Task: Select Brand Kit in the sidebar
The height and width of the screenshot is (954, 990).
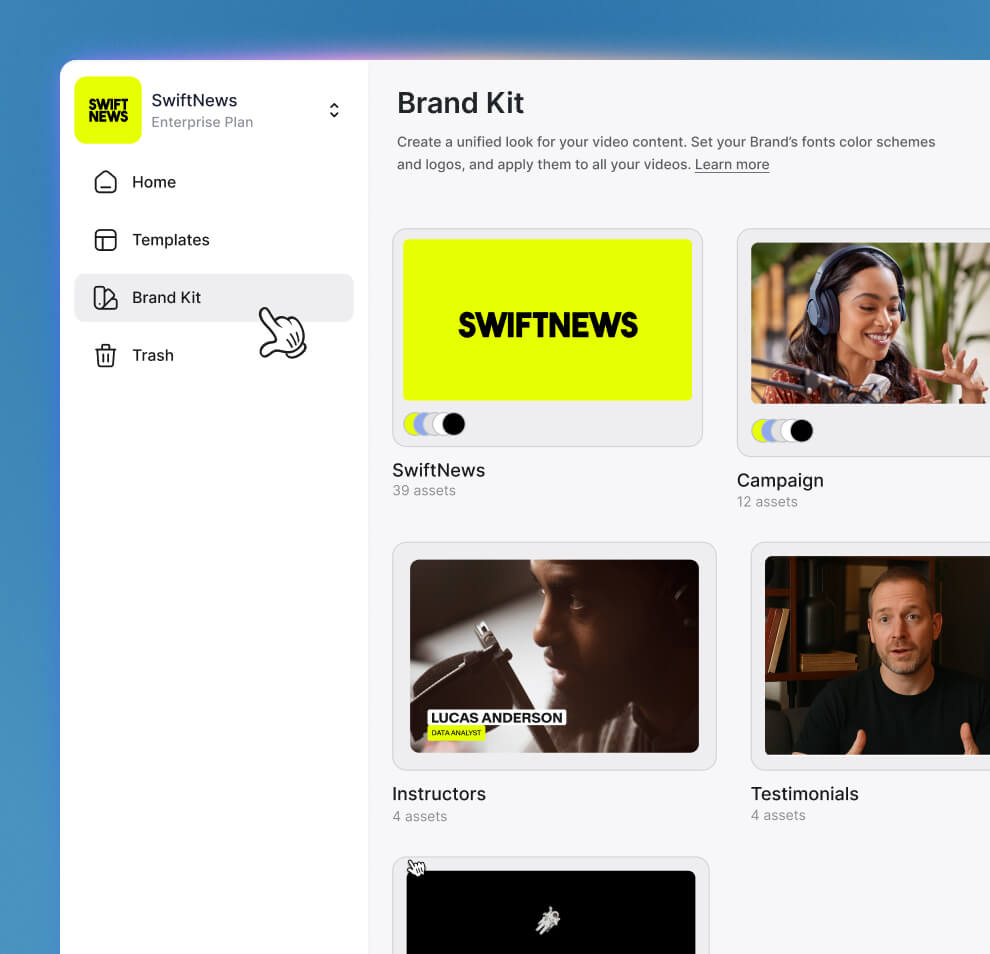Action: point(213,297)
